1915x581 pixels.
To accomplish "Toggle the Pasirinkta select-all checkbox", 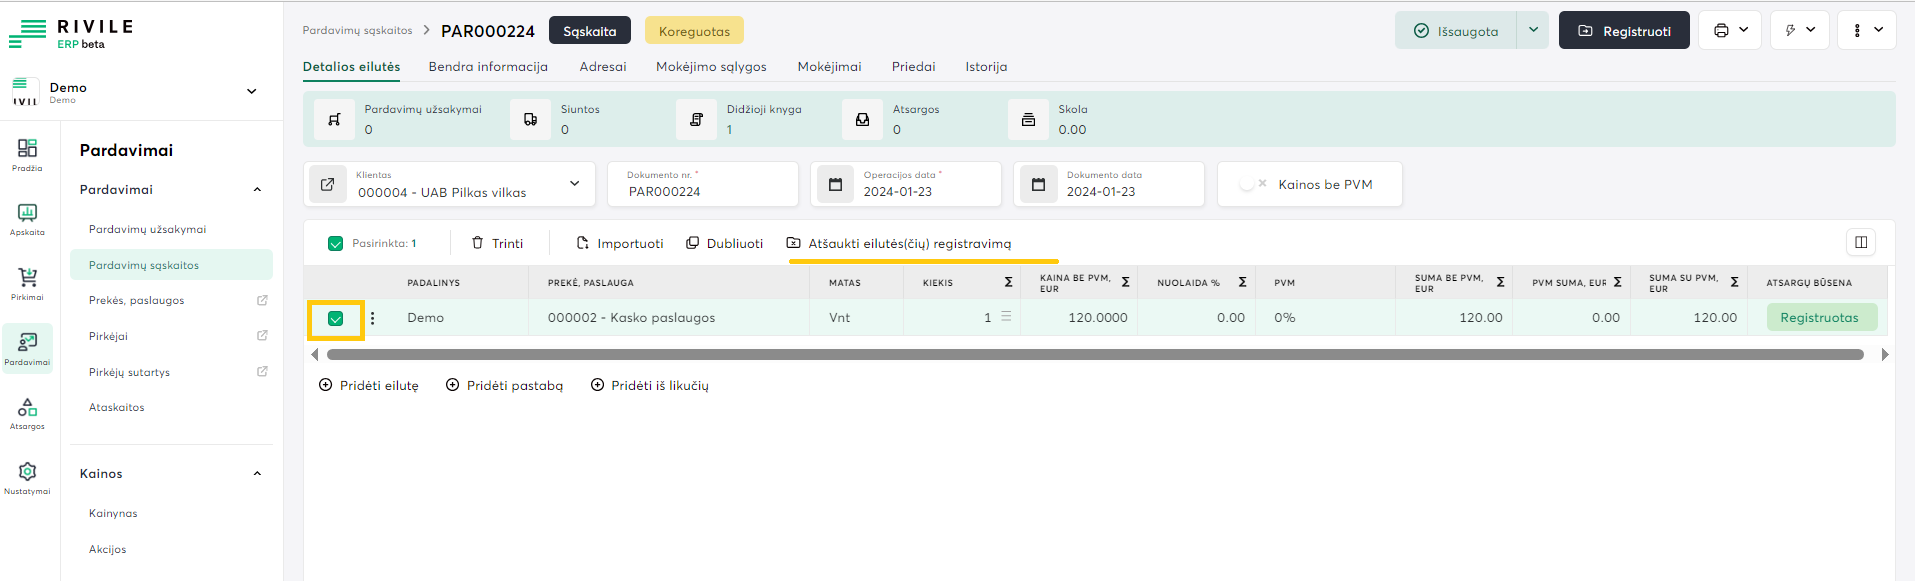I will pyautogui.click(x=336, y=243).
